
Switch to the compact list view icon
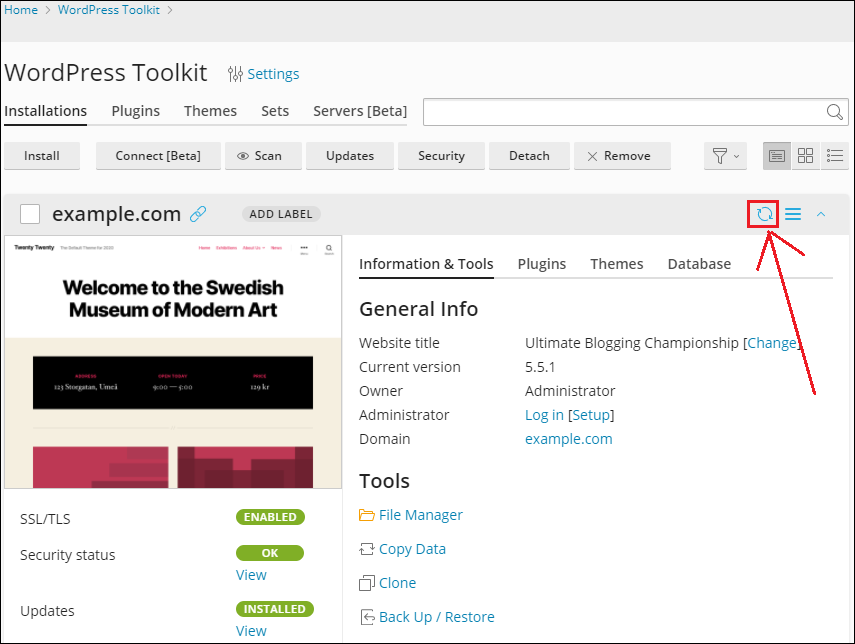(835, 156)
